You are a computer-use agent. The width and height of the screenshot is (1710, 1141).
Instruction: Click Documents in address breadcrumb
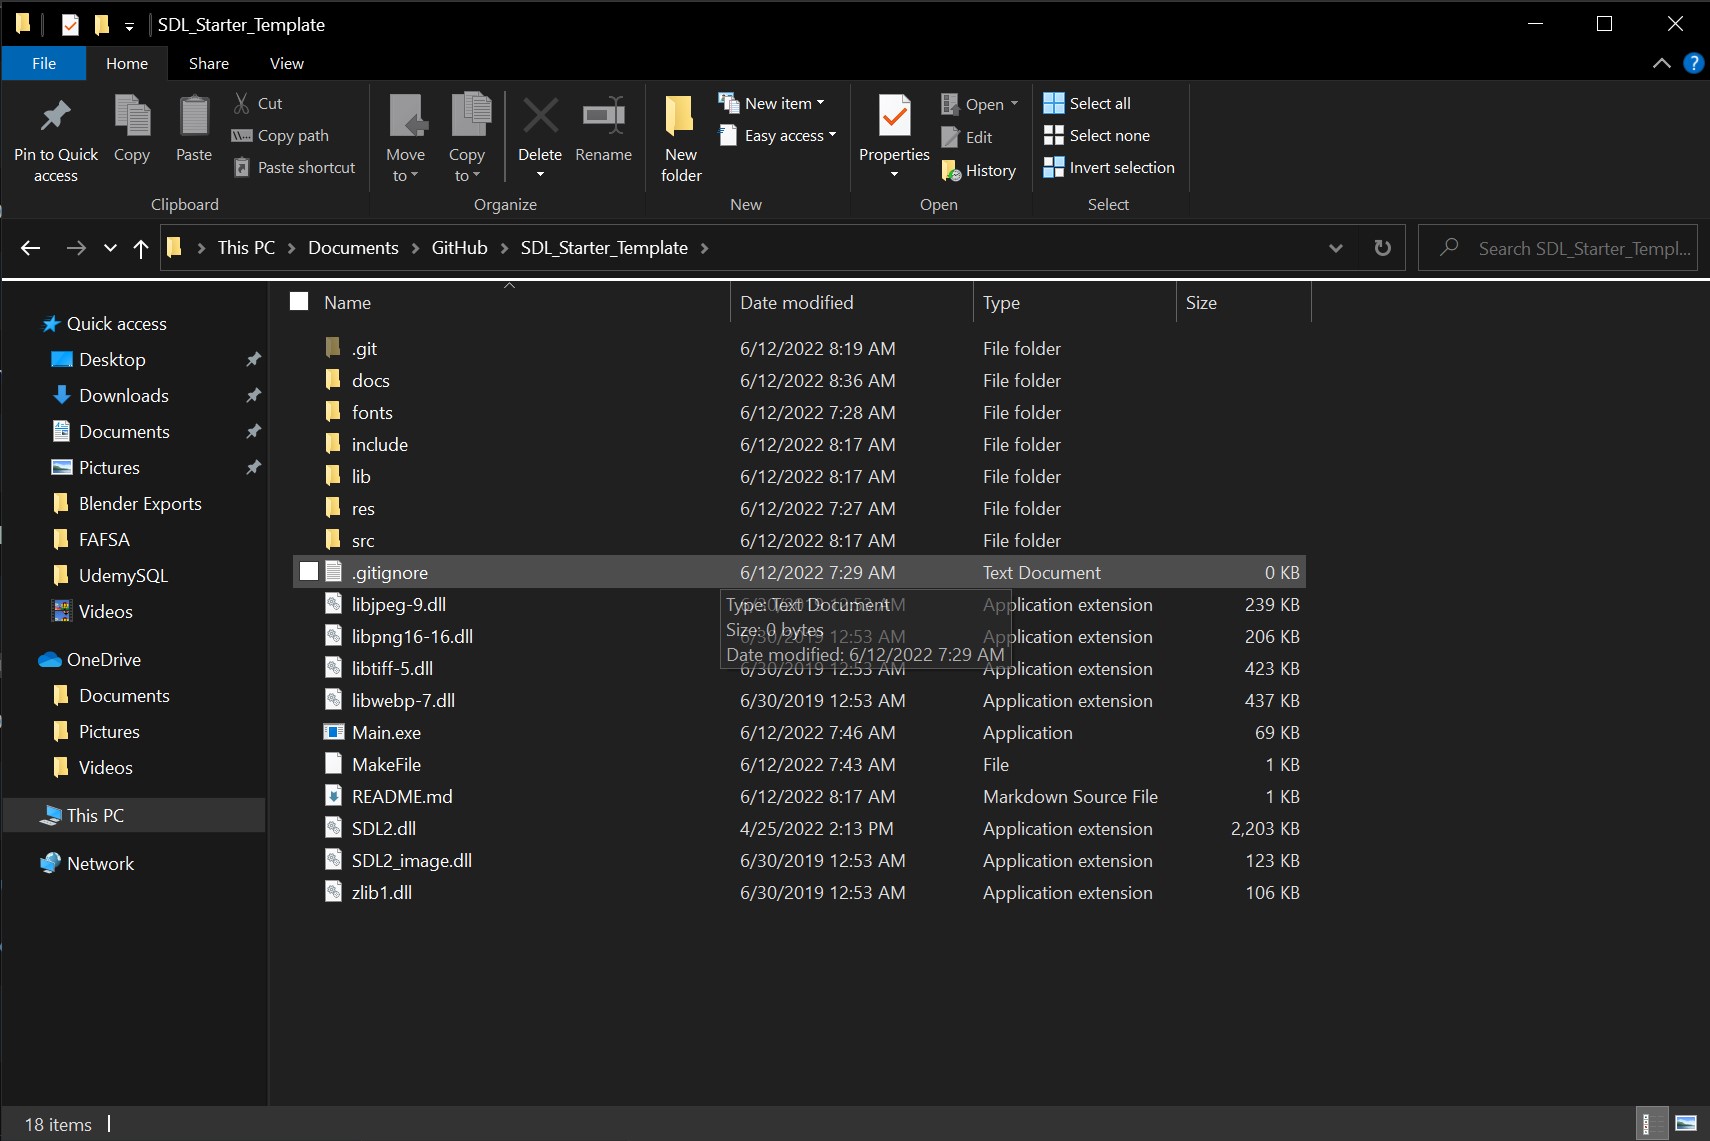(x=353, y=248)
